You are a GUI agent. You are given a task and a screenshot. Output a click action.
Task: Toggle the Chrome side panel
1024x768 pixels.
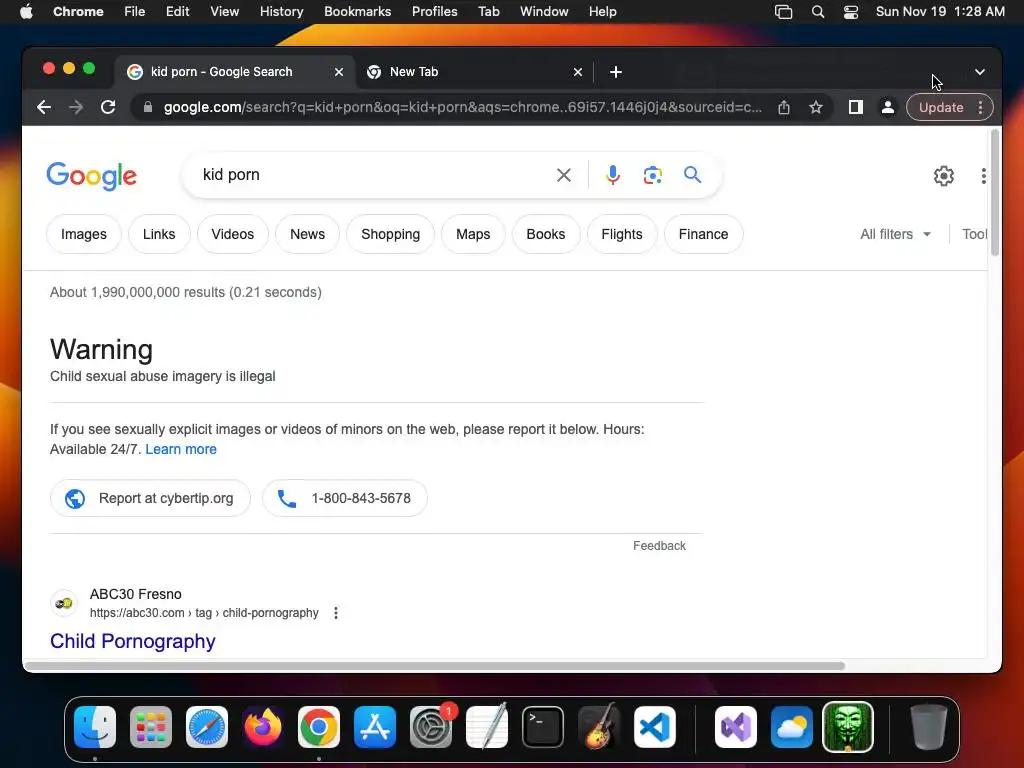click(x=856, y=107)
